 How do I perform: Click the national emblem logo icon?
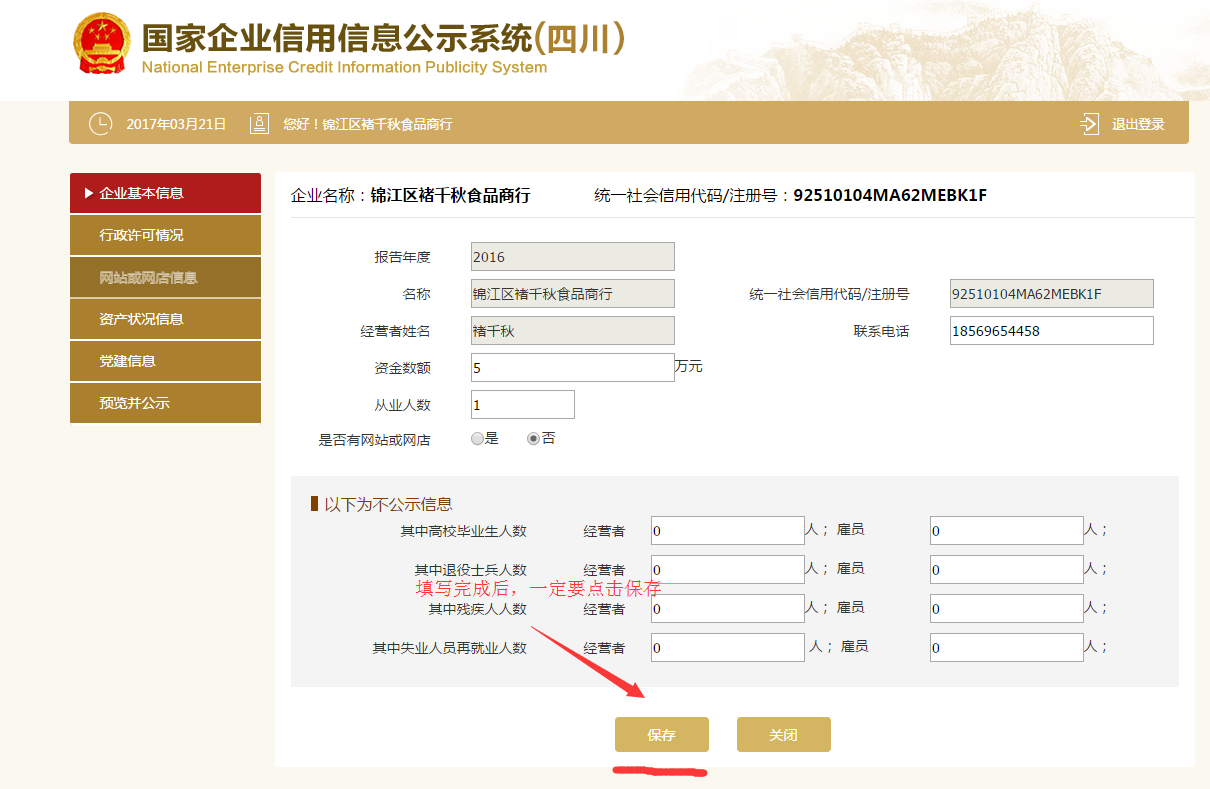101,44
